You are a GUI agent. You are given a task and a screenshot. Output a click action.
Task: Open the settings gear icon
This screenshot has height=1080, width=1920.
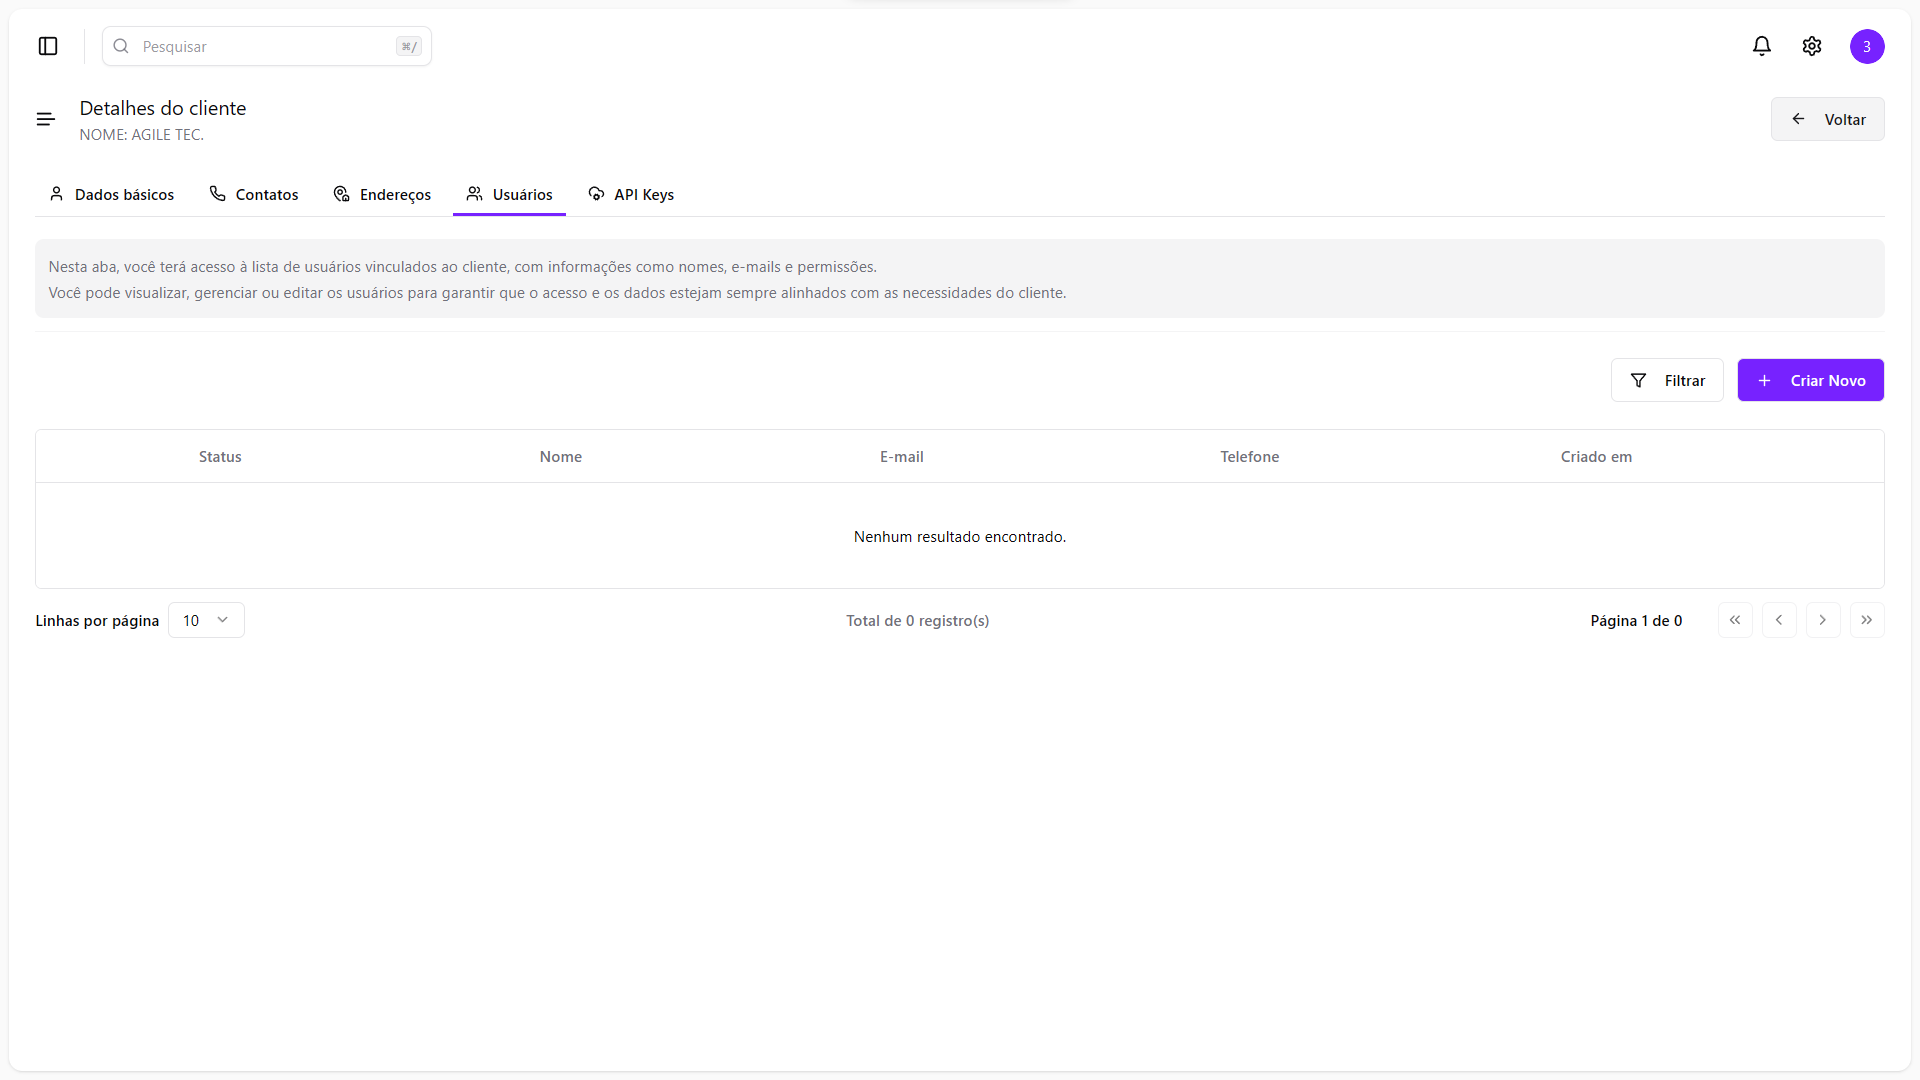tap(1812, 46)
